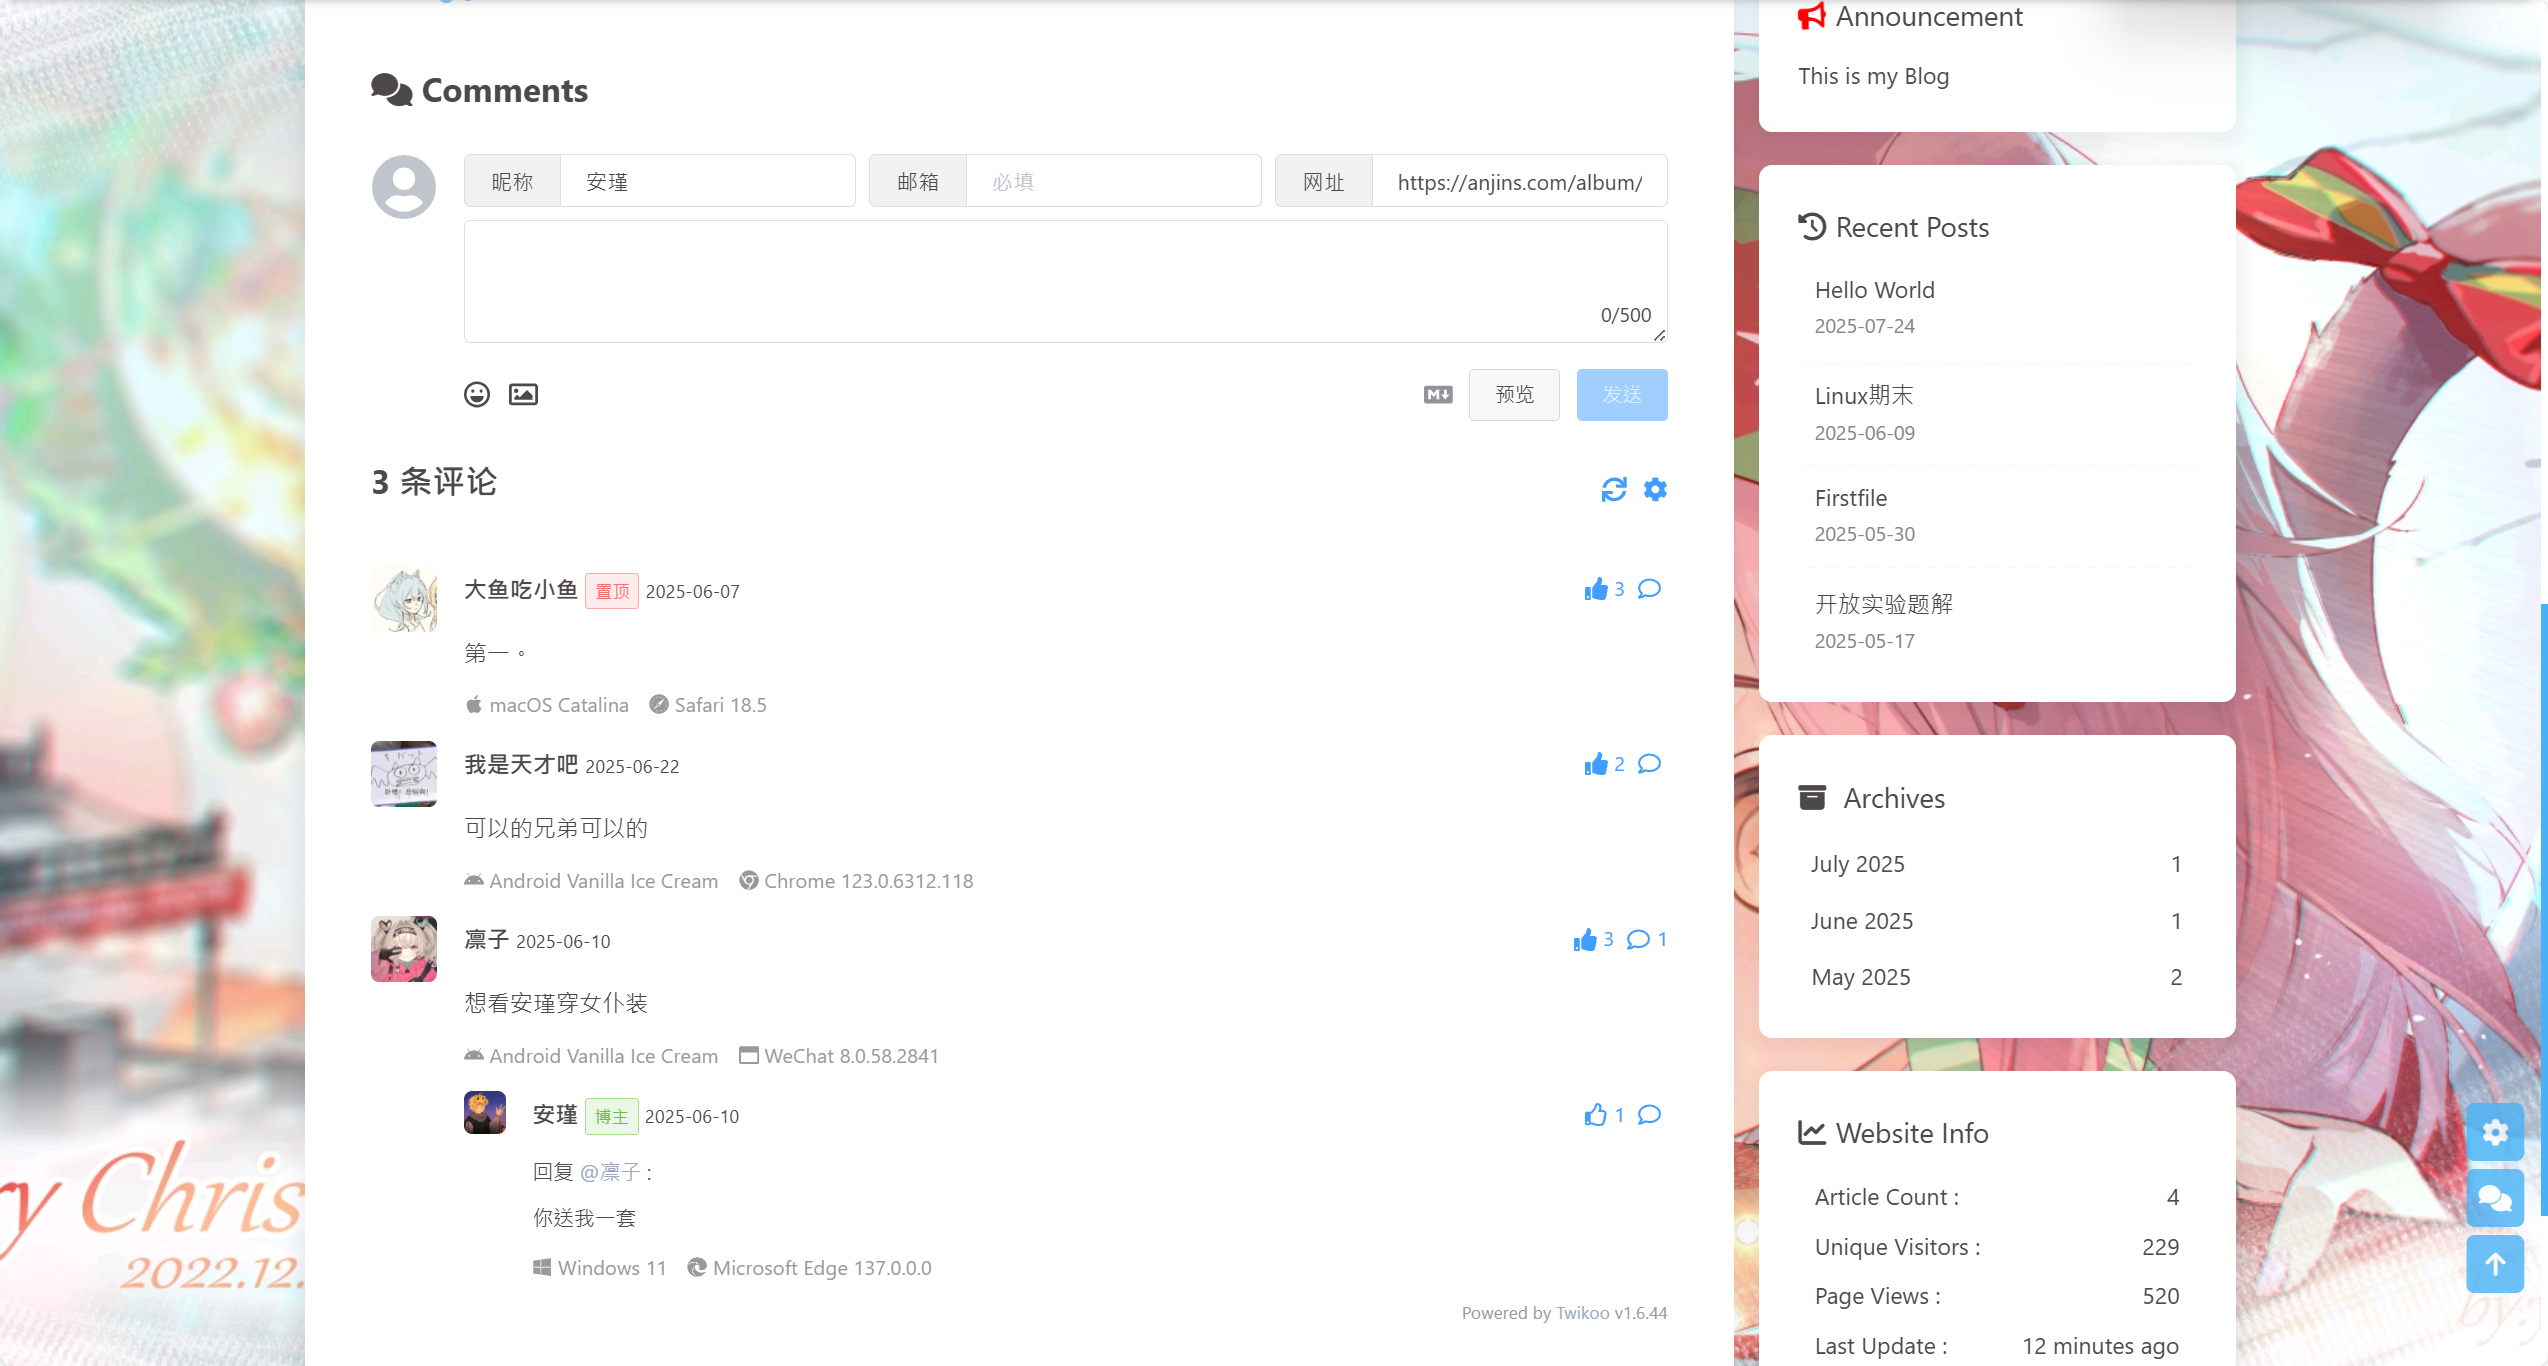Open comment settings gear beside refresh
The image size is (2548, 1366).
(1655, 490)
